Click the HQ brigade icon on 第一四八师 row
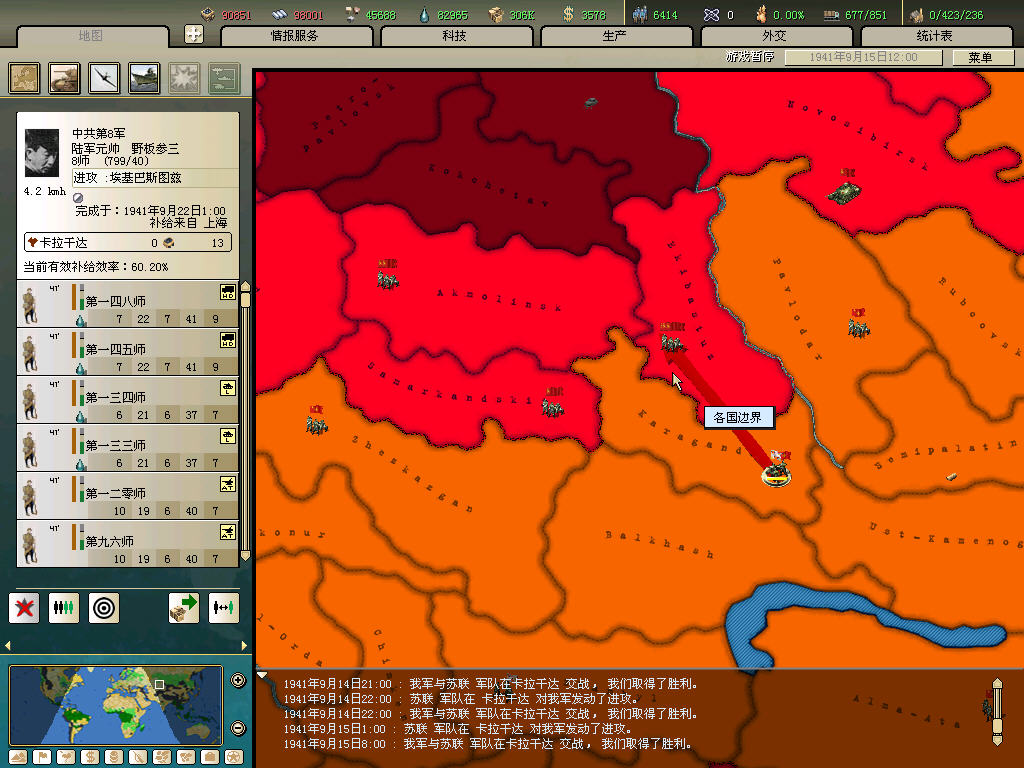The height and width of the screenshot is (768, 1024). point(227,293)
